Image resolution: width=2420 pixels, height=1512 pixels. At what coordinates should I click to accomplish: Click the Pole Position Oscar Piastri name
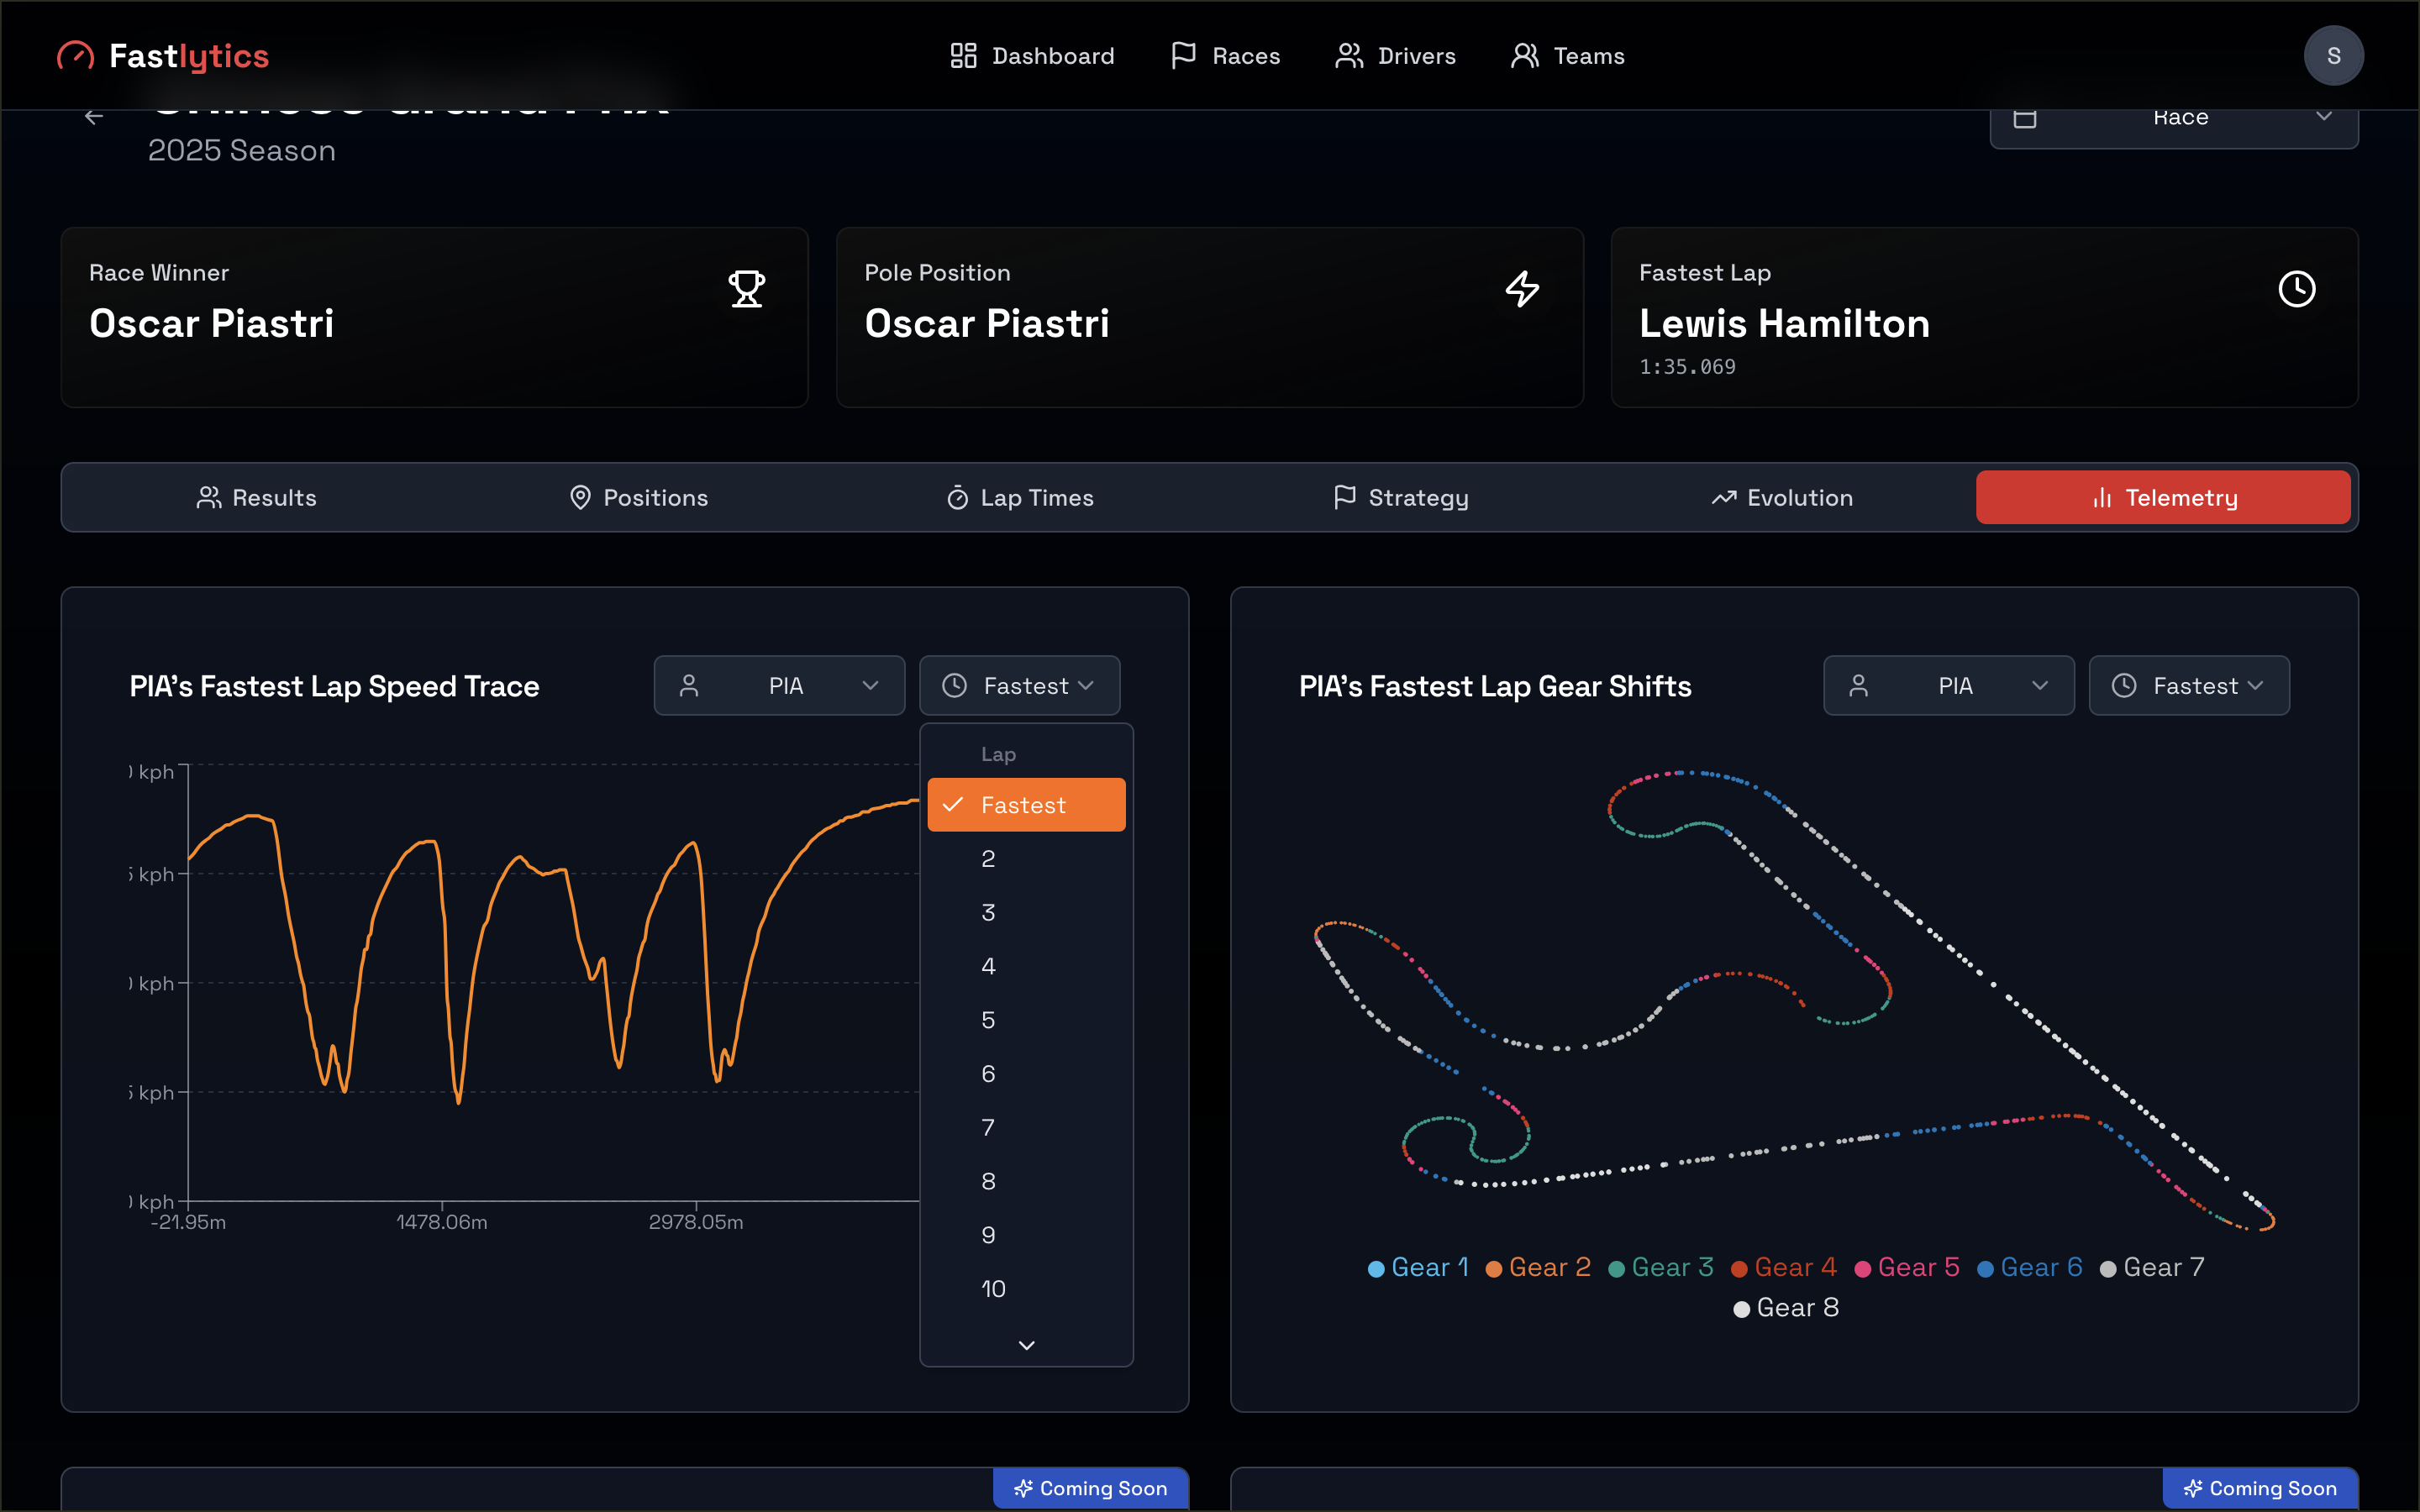pyautogui.click(x=987, y=323)
